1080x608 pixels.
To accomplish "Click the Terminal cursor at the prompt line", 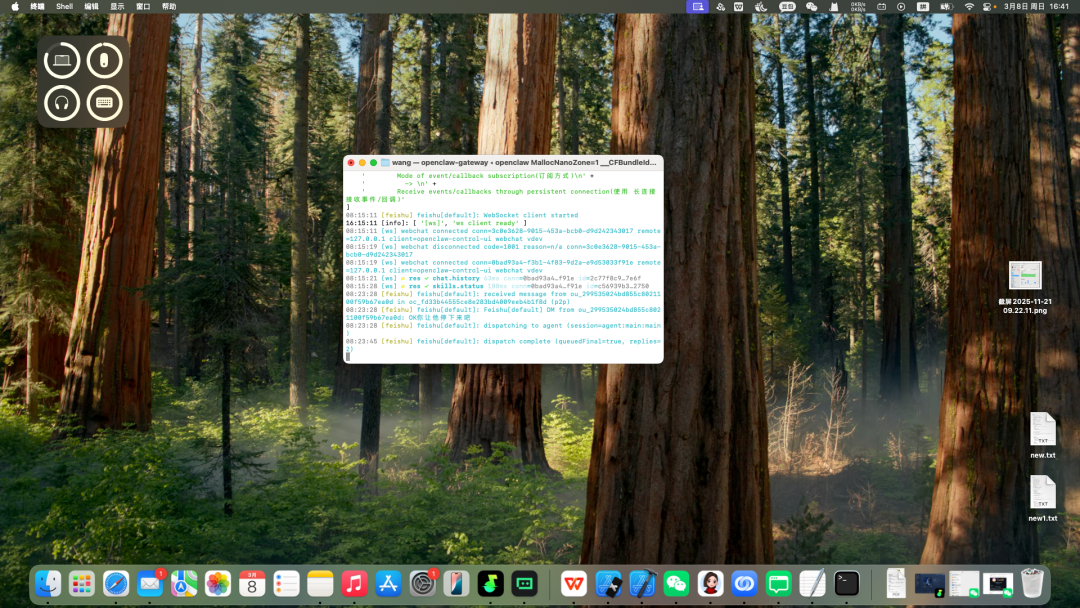I will click(x=348, y=357).
